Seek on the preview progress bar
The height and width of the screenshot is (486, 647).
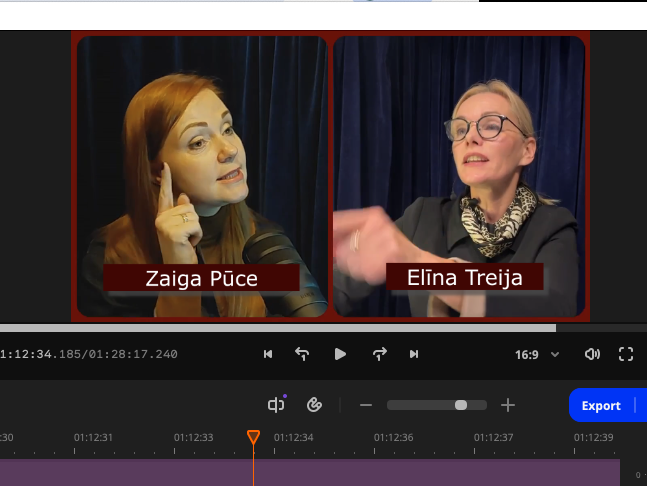(324, 328)
